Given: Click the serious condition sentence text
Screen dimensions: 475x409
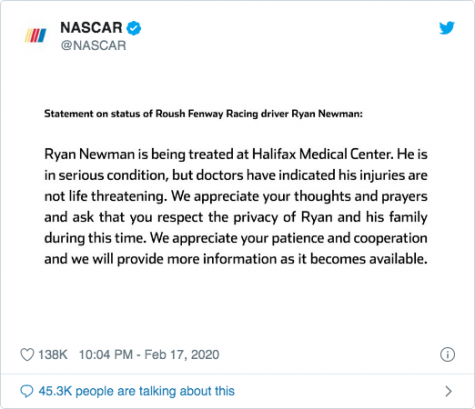Looking at the screenshot, I should point(236,175).
